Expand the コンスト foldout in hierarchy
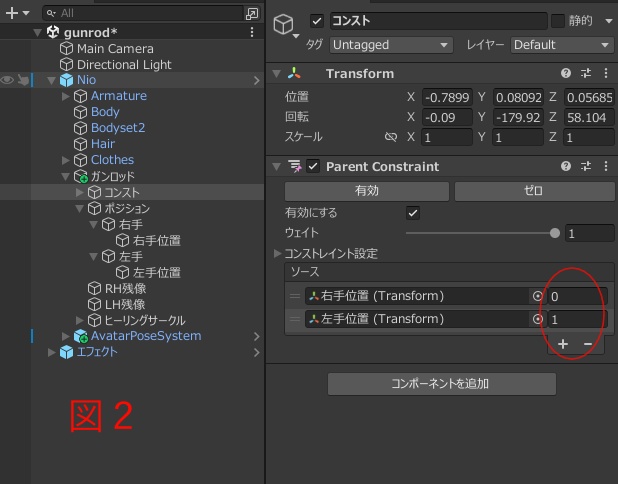This screenshot has width=618, height=484. click(80, 192)
